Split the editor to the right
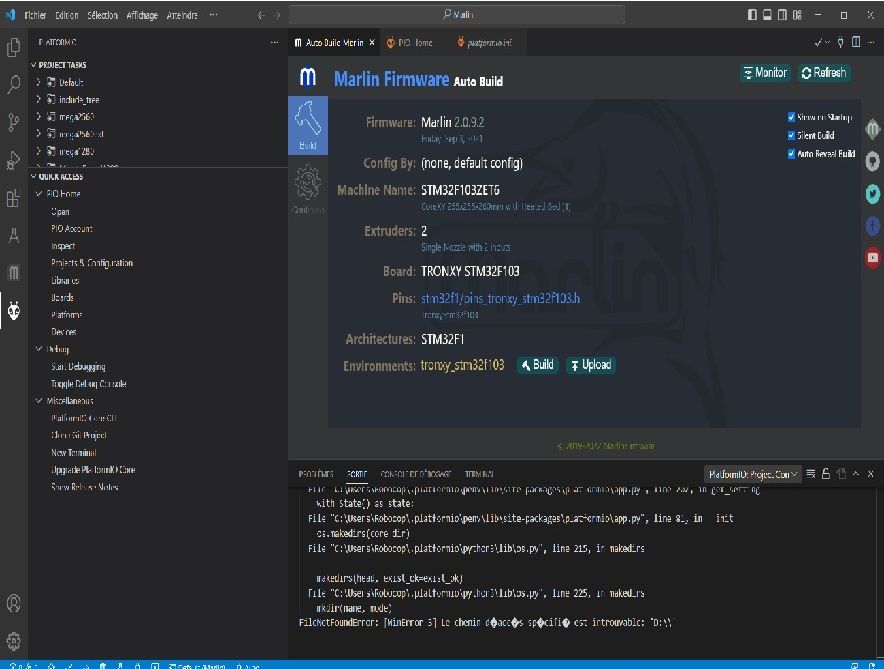Viewport: 884px width, 669px height. (x=856, y=42)
